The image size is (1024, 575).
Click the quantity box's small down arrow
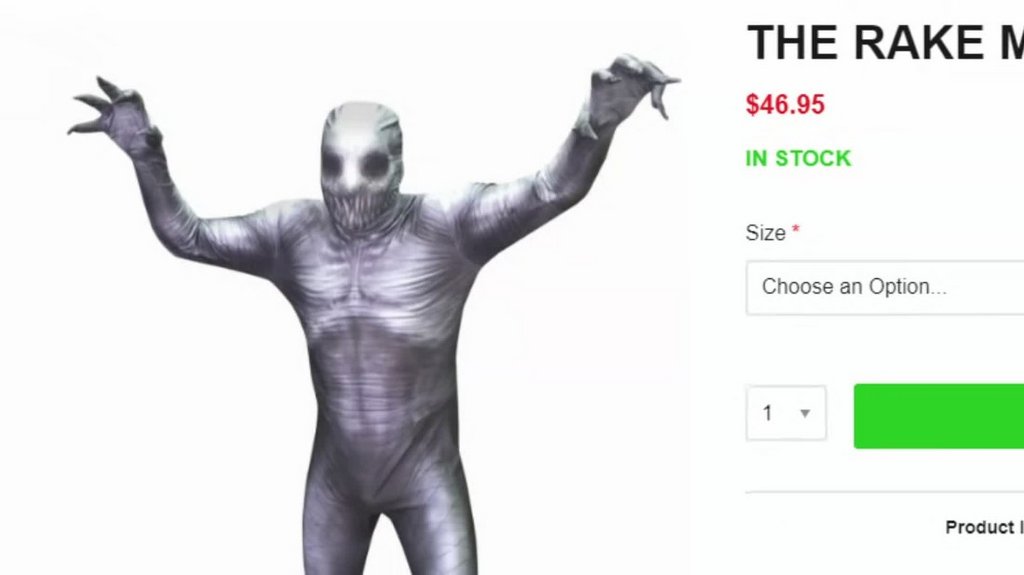(805, 414)
